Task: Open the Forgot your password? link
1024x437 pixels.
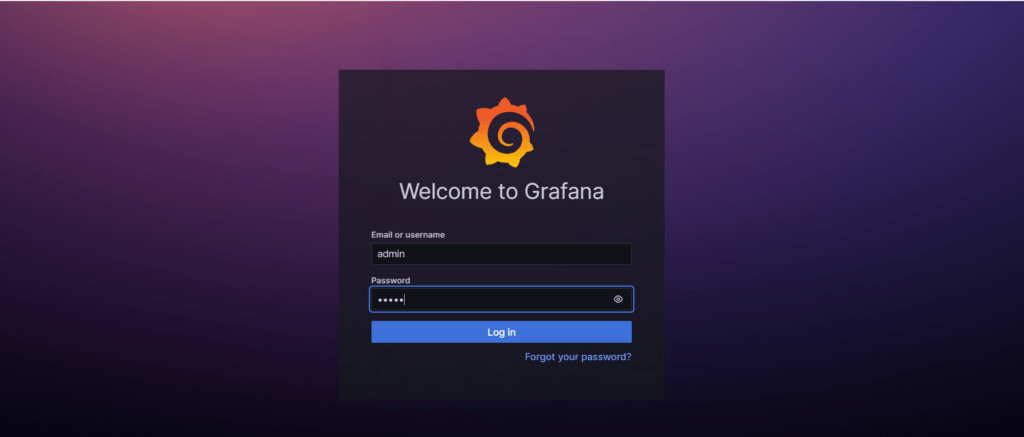Action: pos(578,357)
